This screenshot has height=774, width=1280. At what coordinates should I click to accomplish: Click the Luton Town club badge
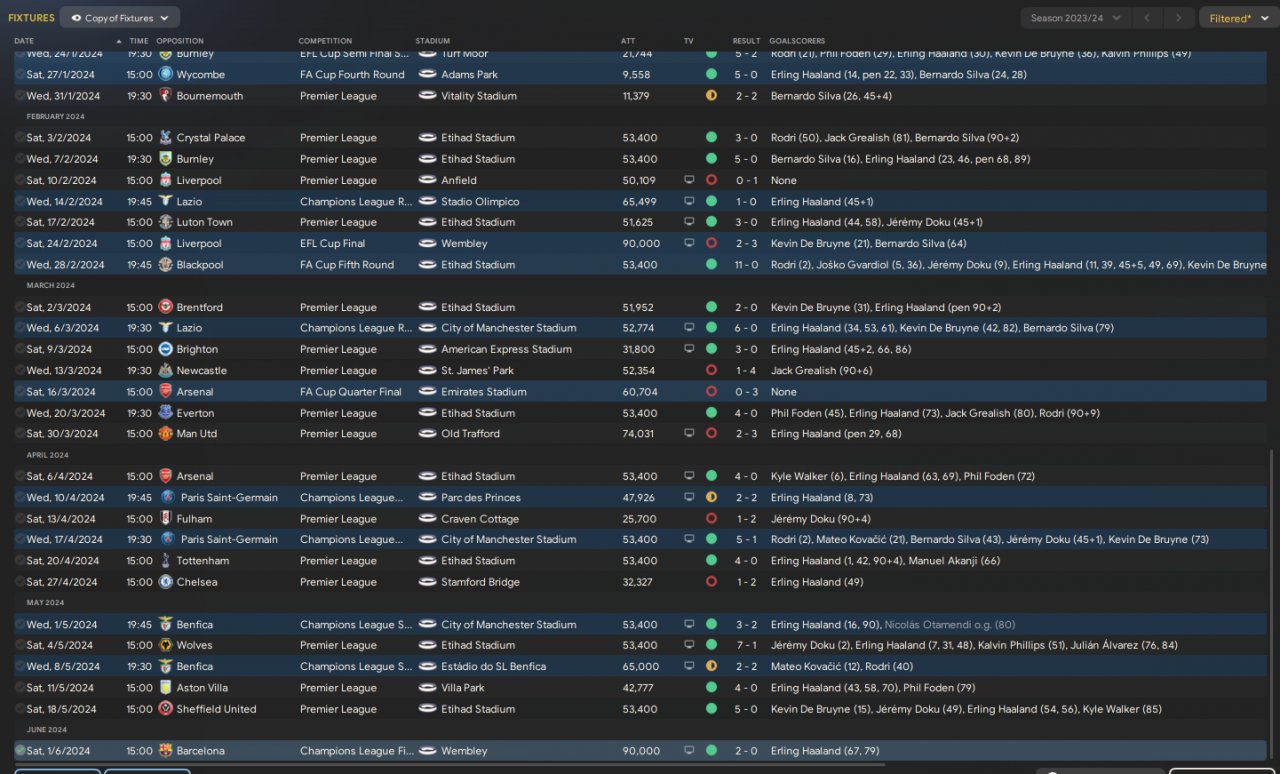coord(165,222)
